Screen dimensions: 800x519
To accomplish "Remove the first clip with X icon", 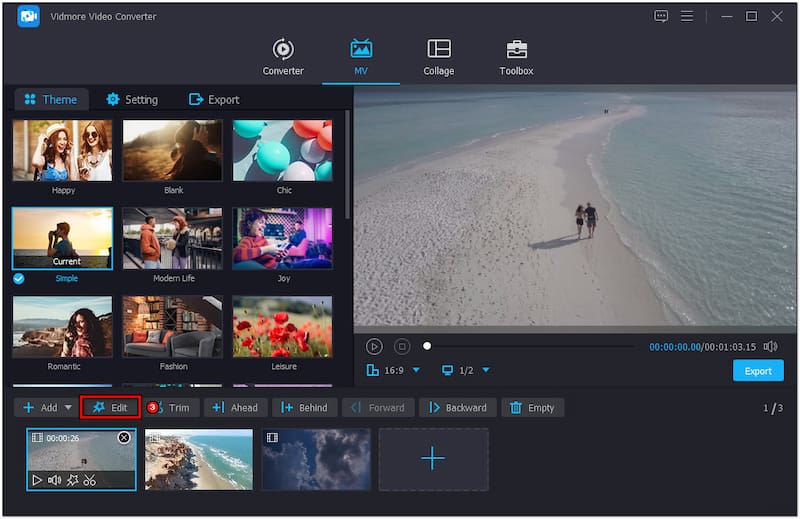I will 124,438.
